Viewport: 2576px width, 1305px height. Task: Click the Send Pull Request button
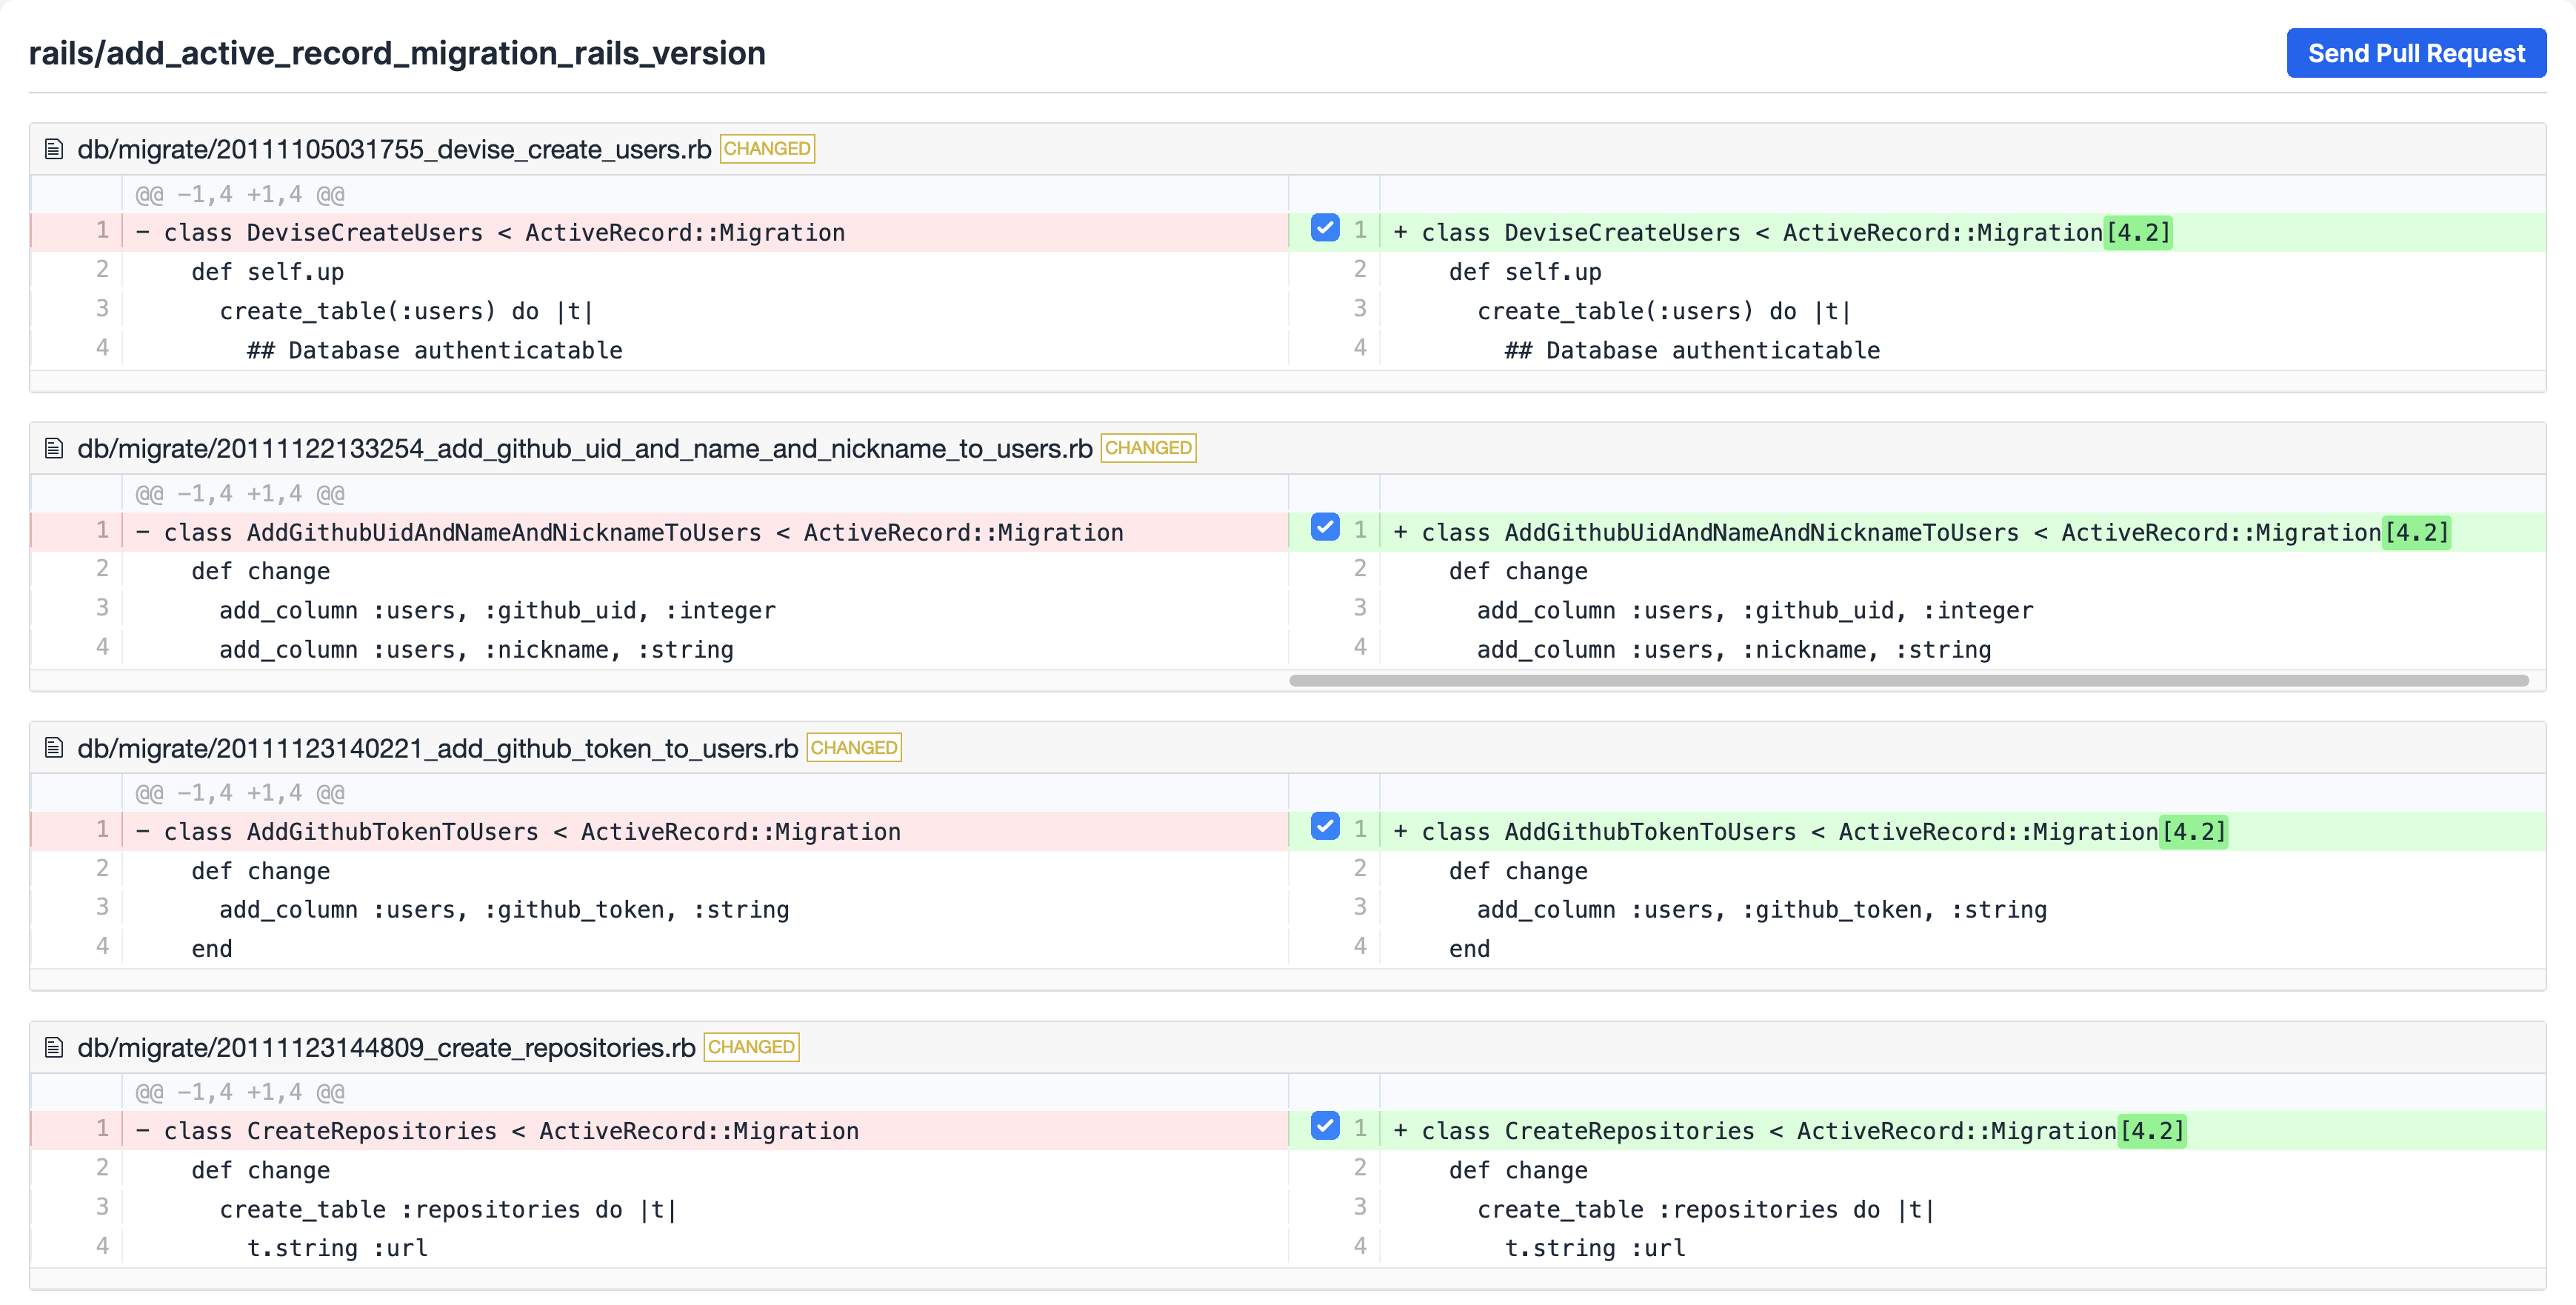click(2415, 53)
